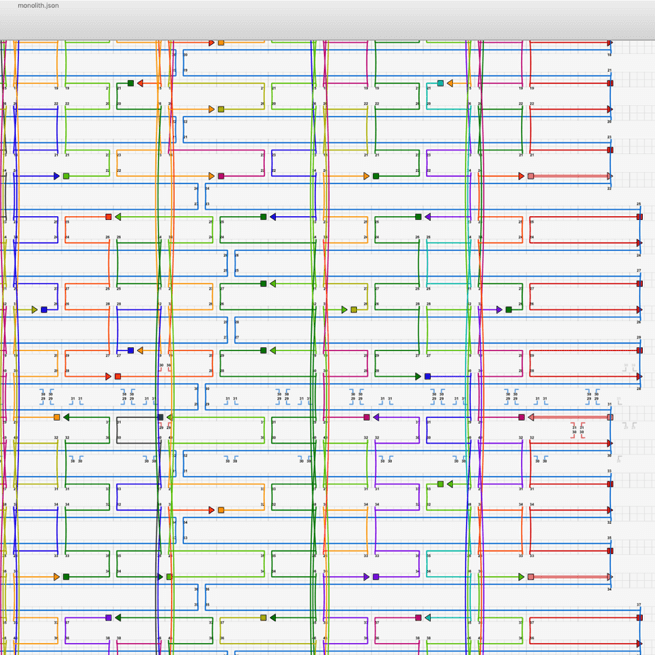The width and height of the screenshot is (655, 655).
Task: Select the purple square node with dark green arrow
Action: tap(108, 618)
